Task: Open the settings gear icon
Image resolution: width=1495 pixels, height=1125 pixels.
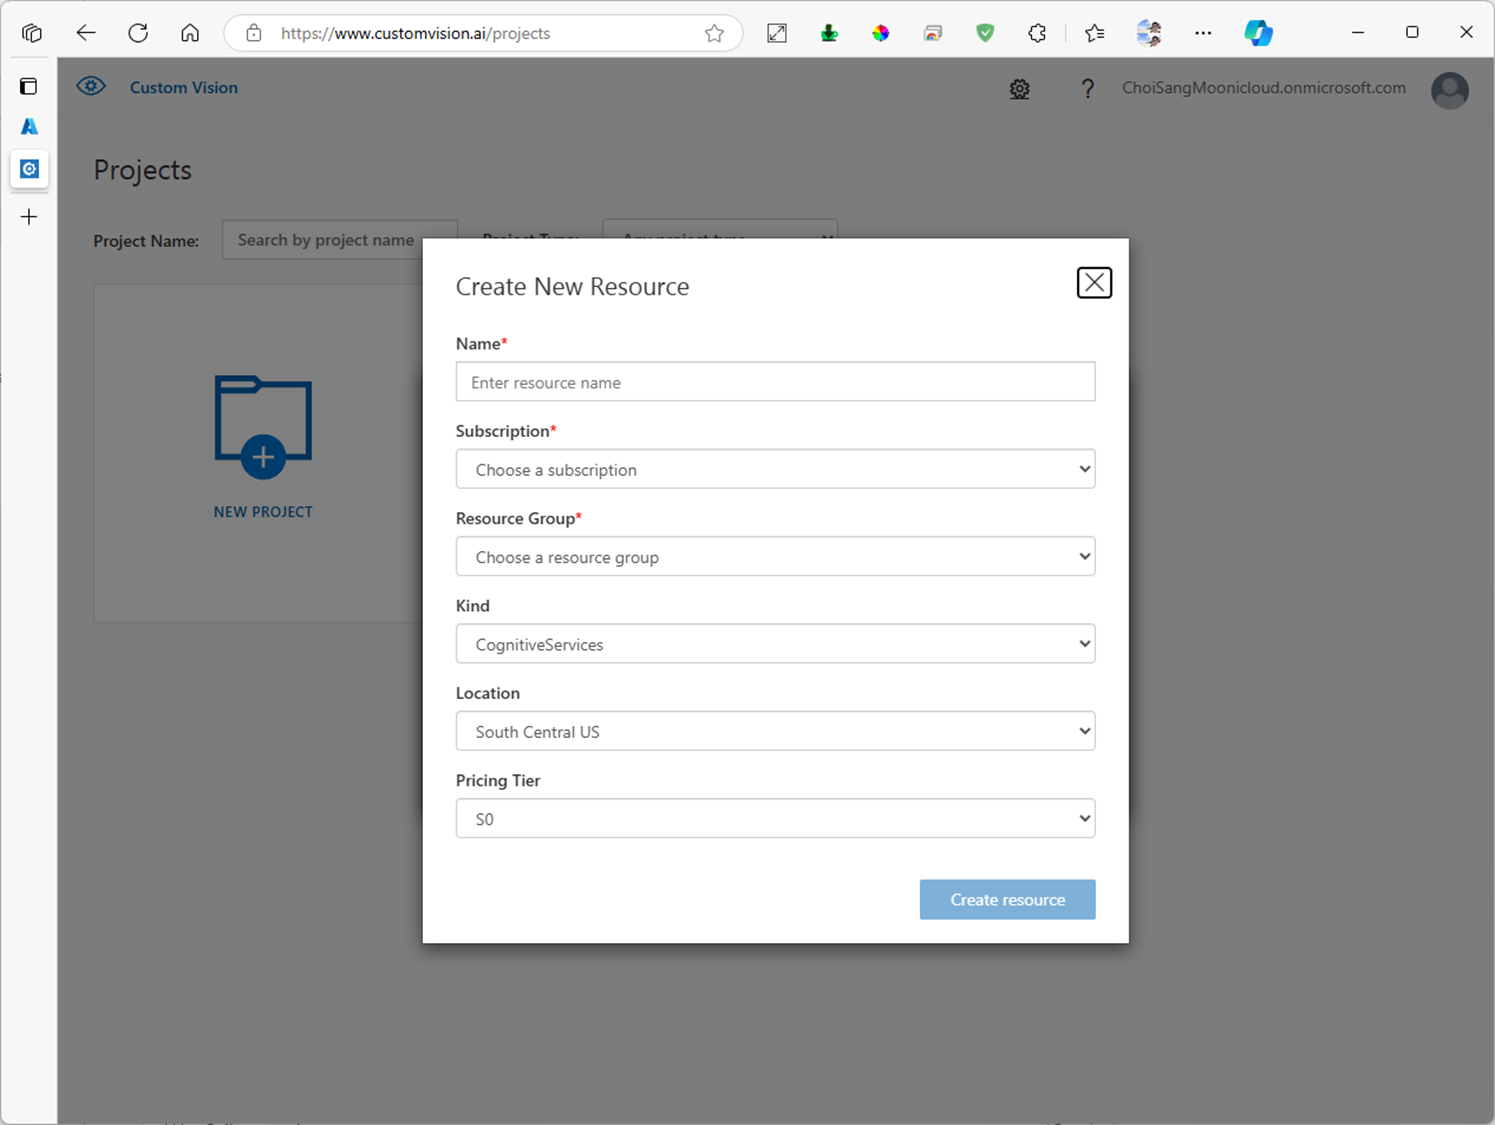Action: coord(1019,89)
